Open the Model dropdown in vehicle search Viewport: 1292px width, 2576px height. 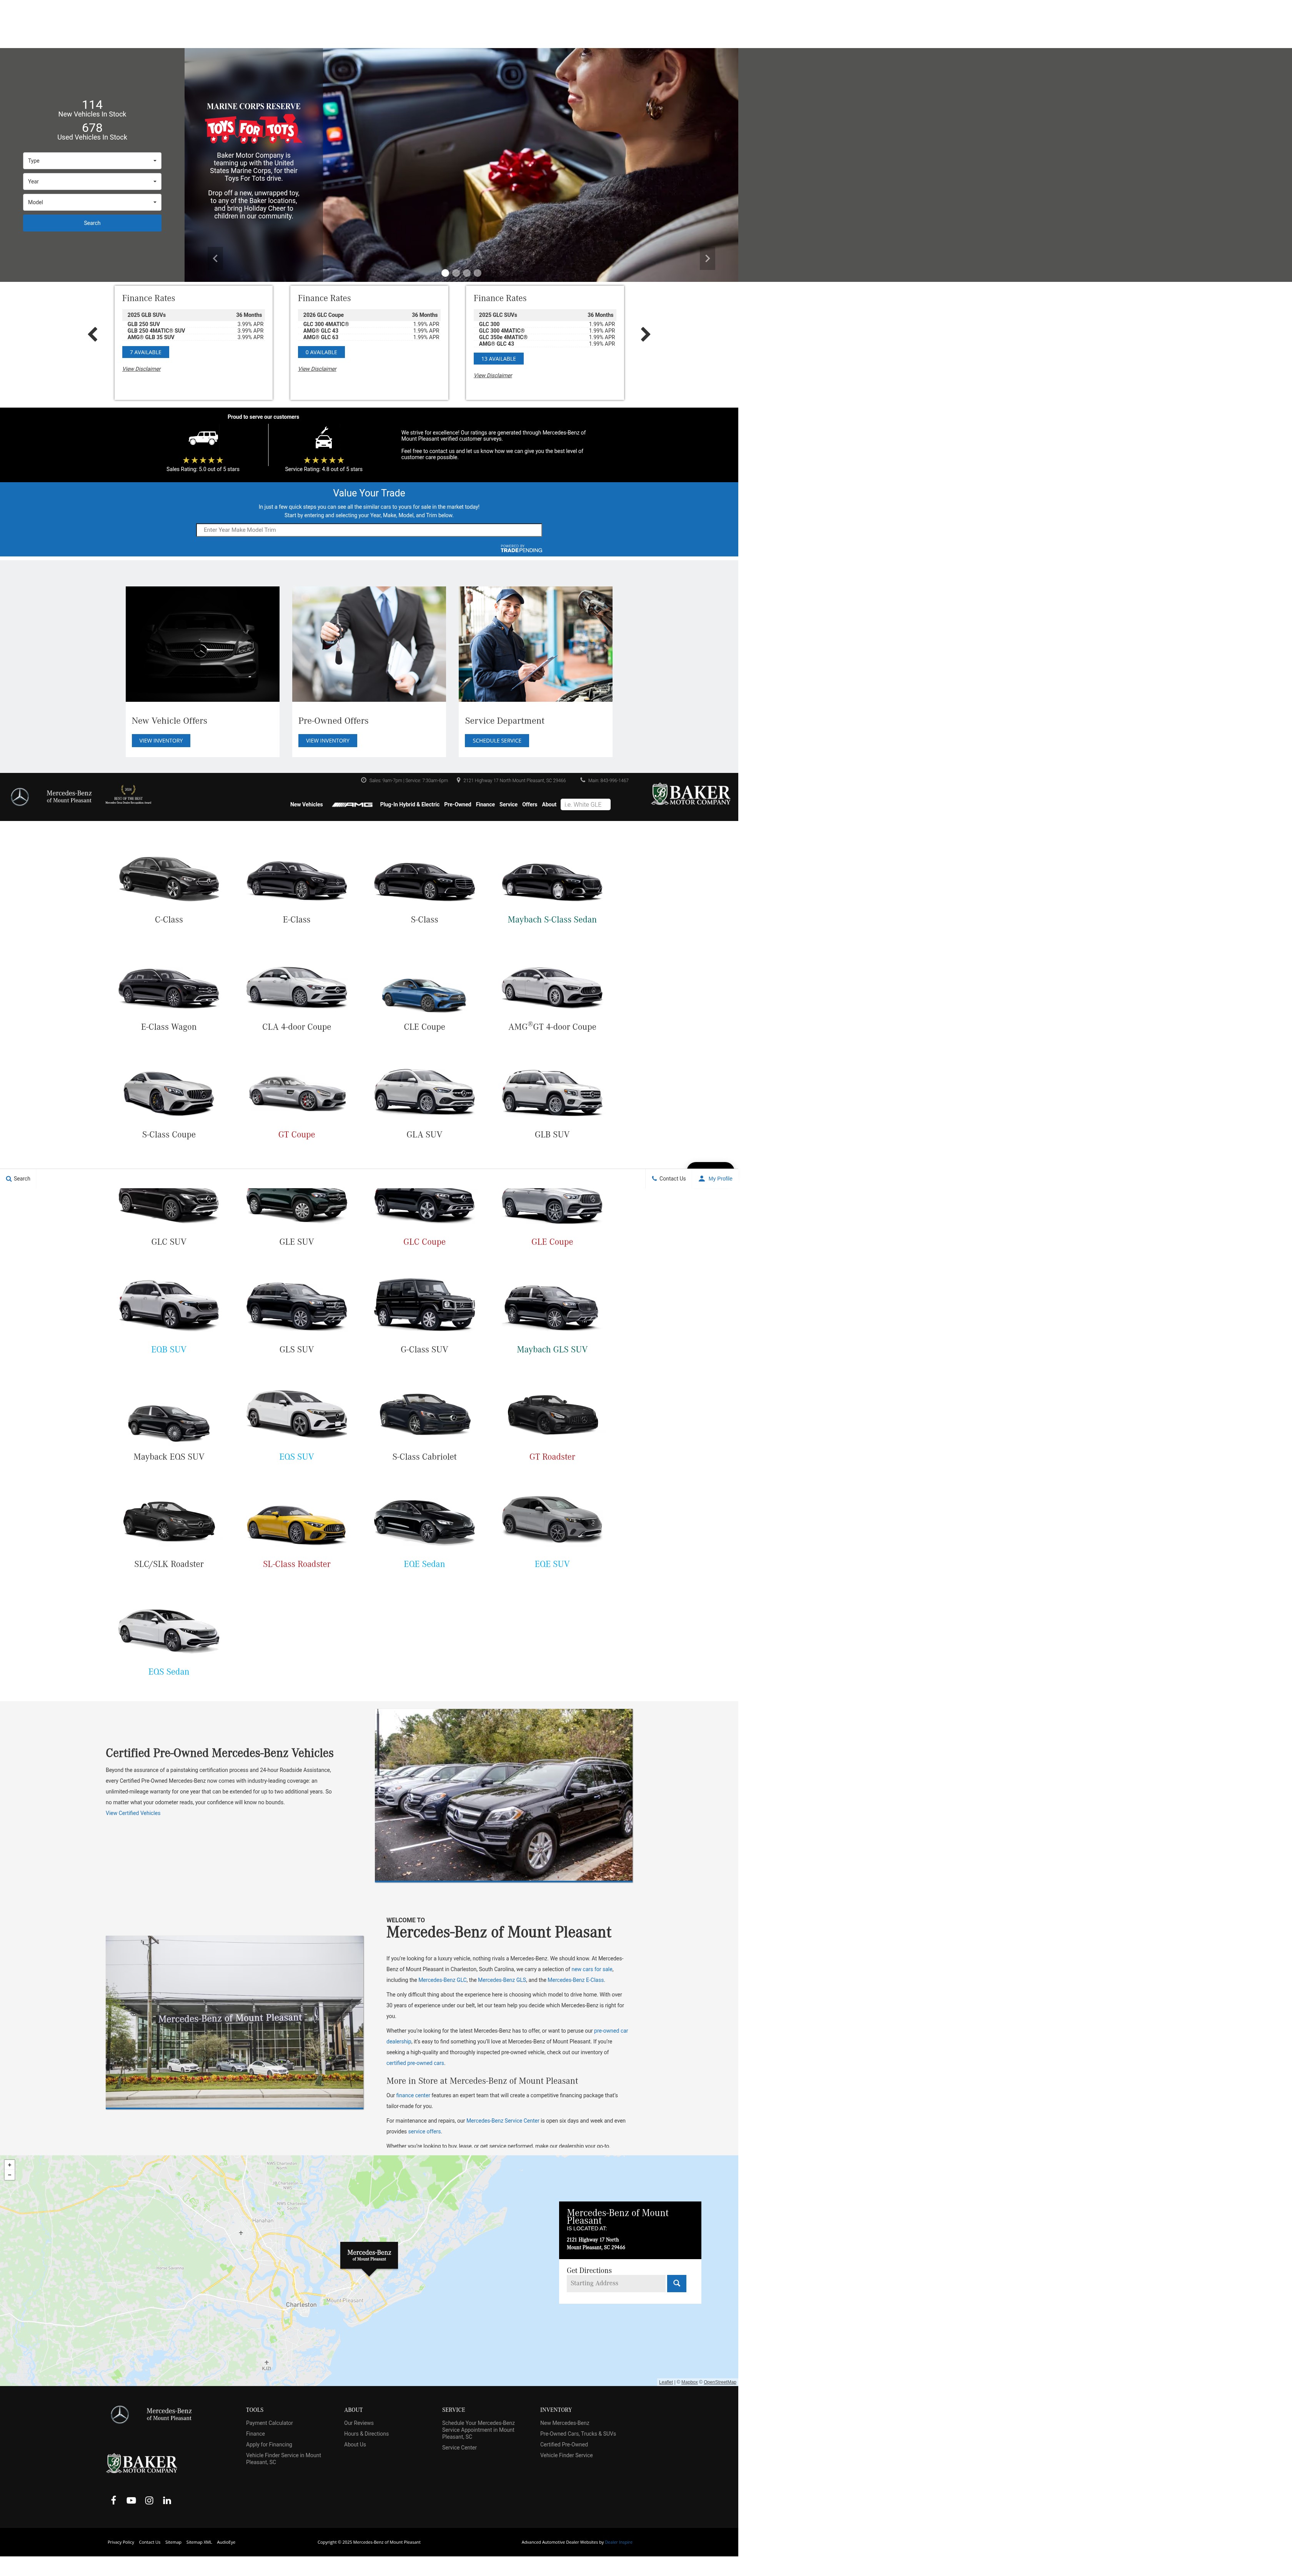coord(92,202)
